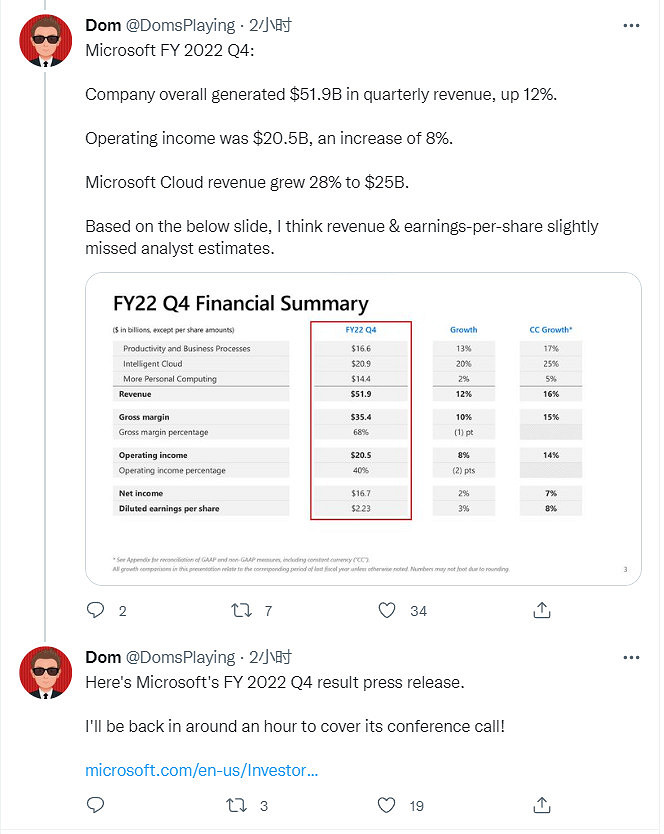Open Dom's profile from first tweet name
The image size is (664, 834).
[103, 25]
